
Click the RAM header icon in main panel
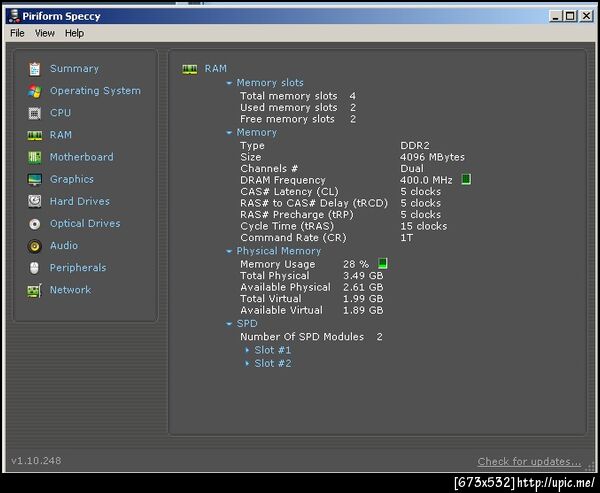coord(190,69)
